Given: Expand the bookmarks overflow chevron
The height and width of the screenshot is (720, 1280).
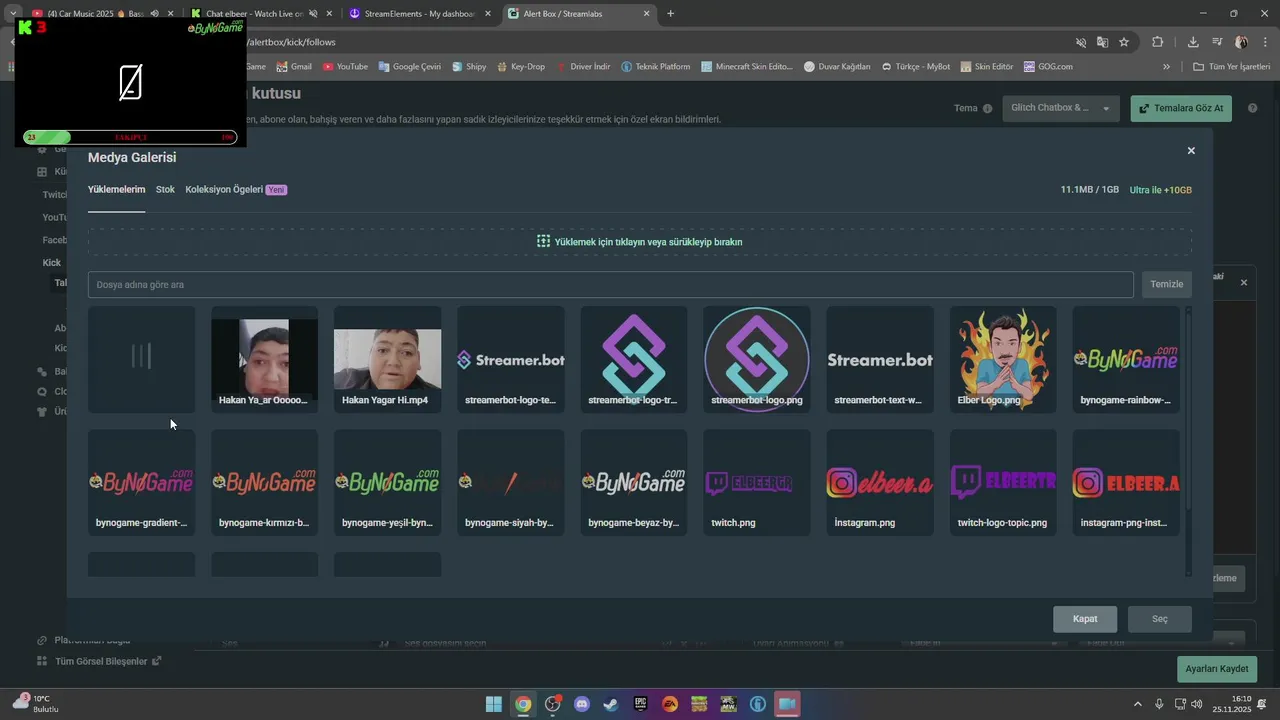Looking at the screenshot, I should [x=1166, y=67].
